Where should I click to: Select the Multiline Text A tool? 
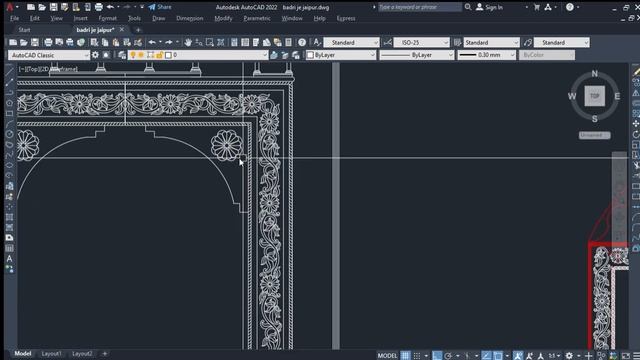[9, 258]
